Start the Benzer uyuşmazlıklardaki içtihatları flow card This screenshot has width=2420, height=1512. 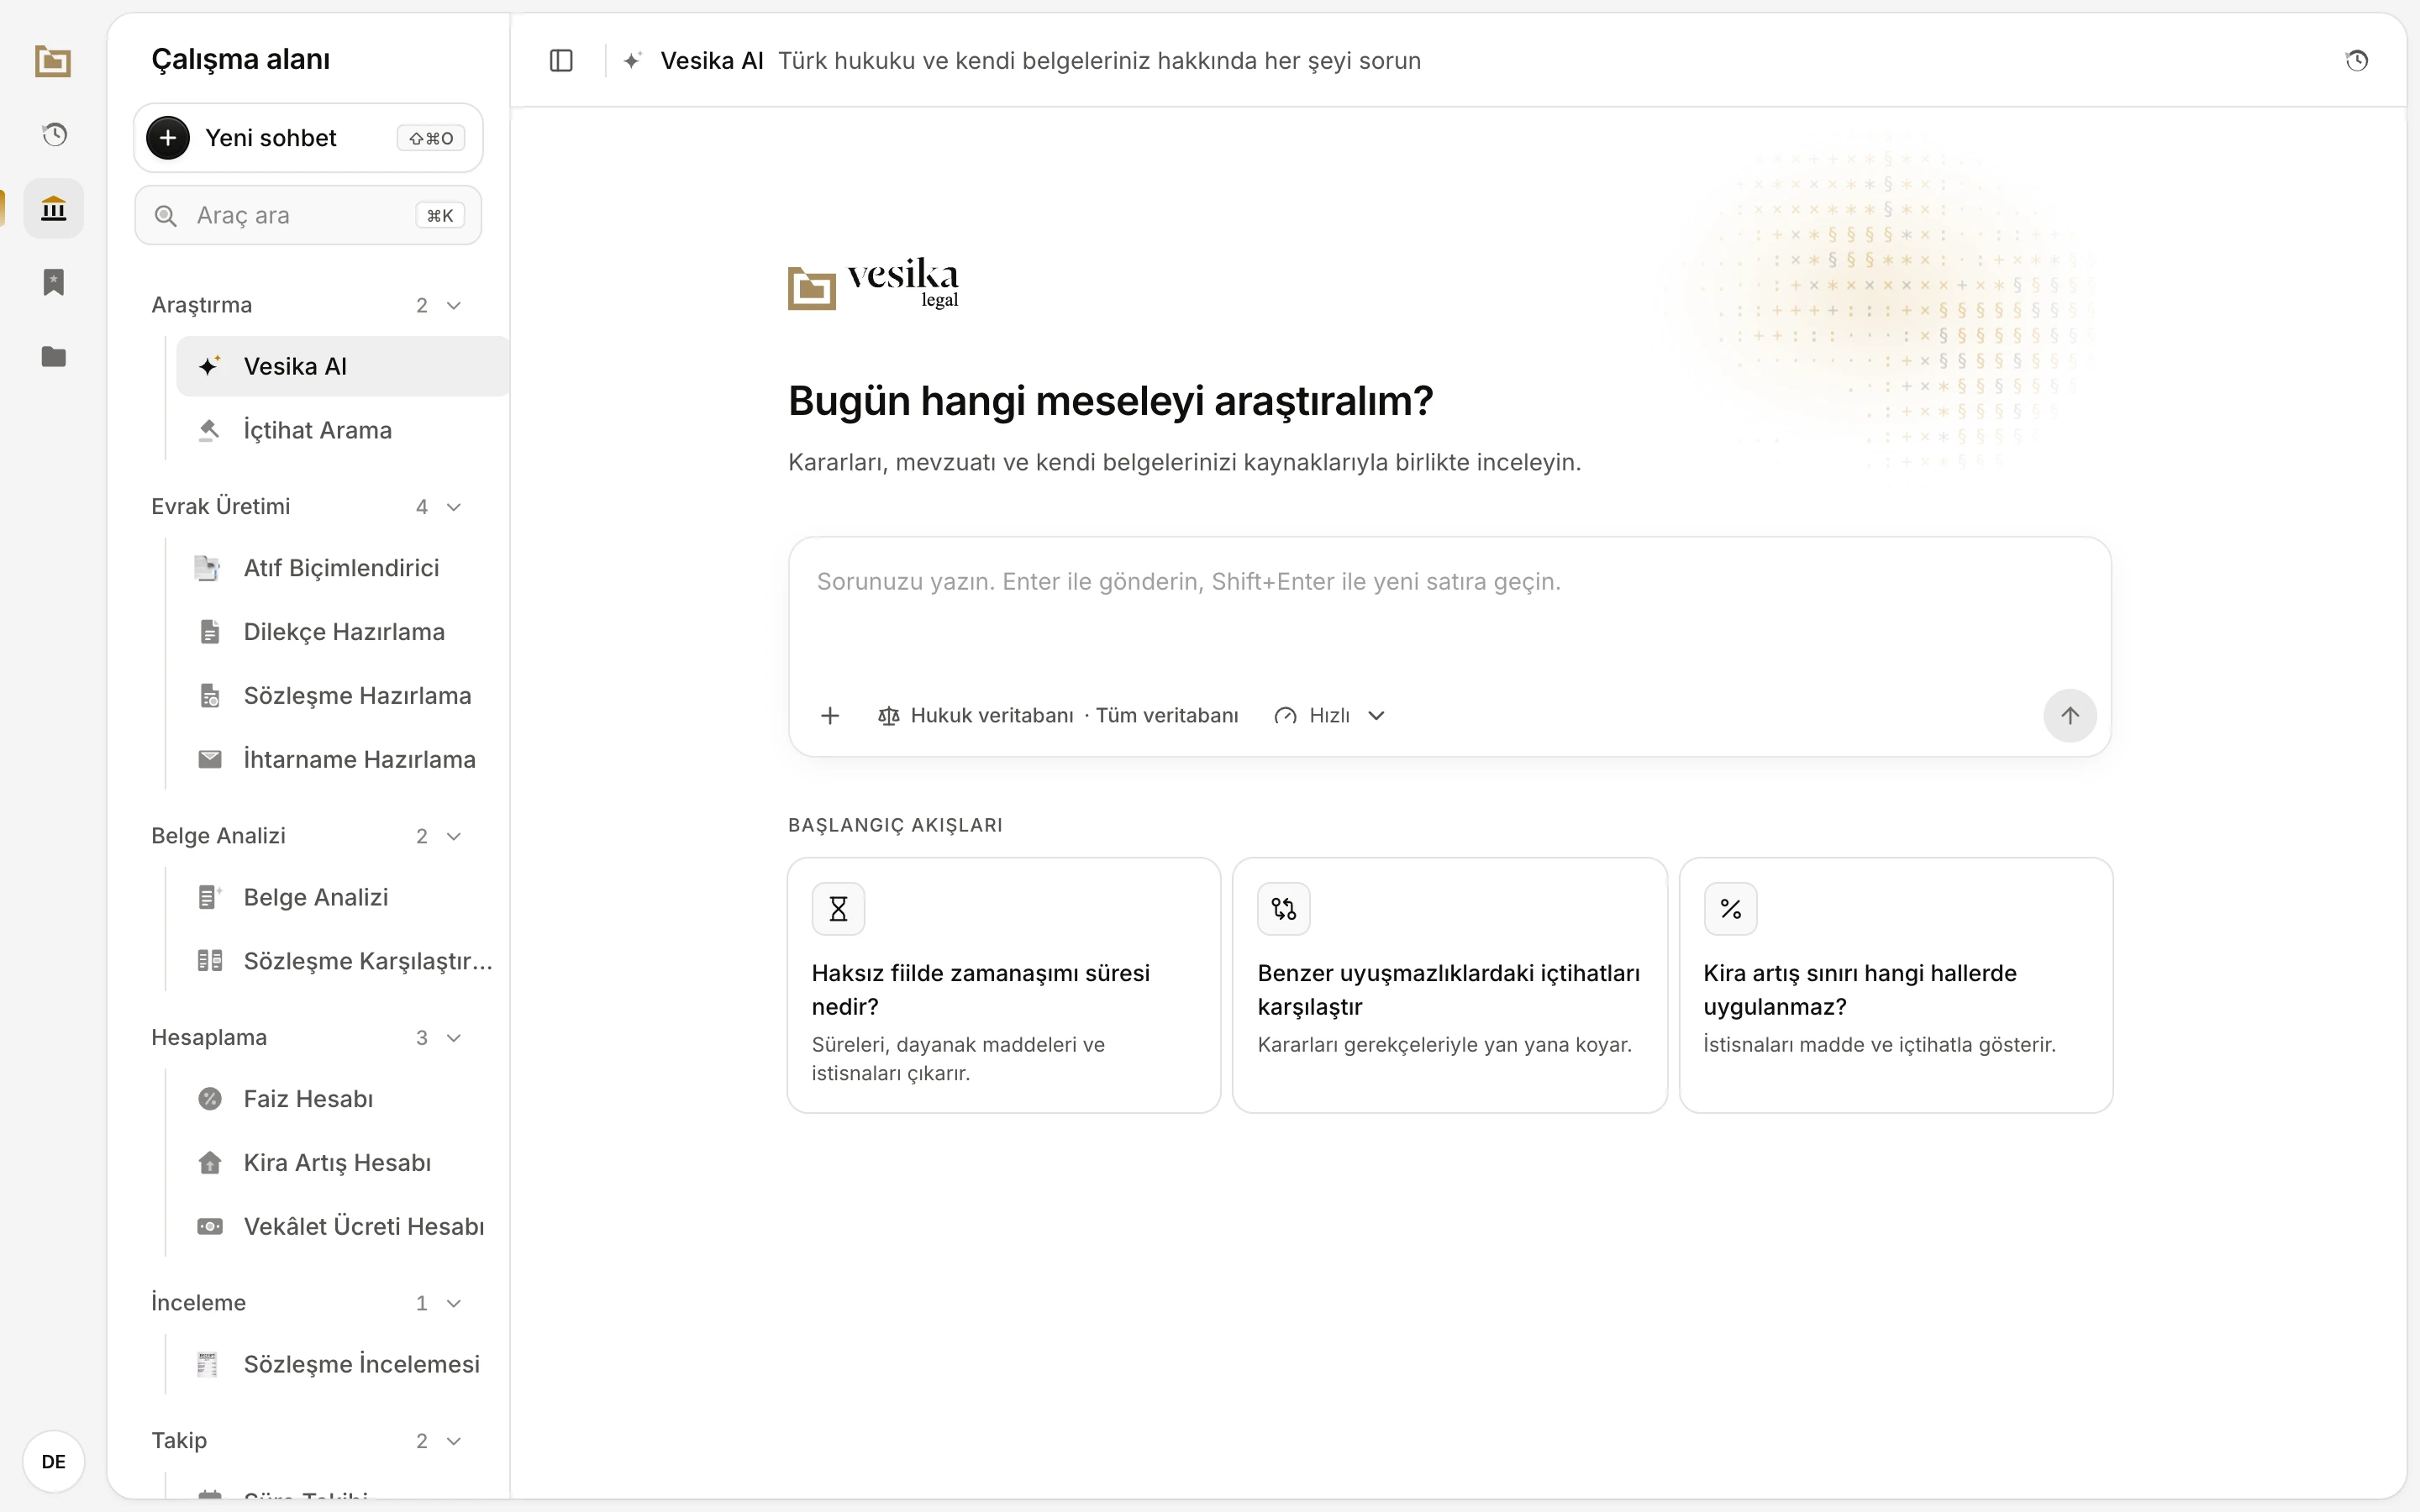[1450, 985]
